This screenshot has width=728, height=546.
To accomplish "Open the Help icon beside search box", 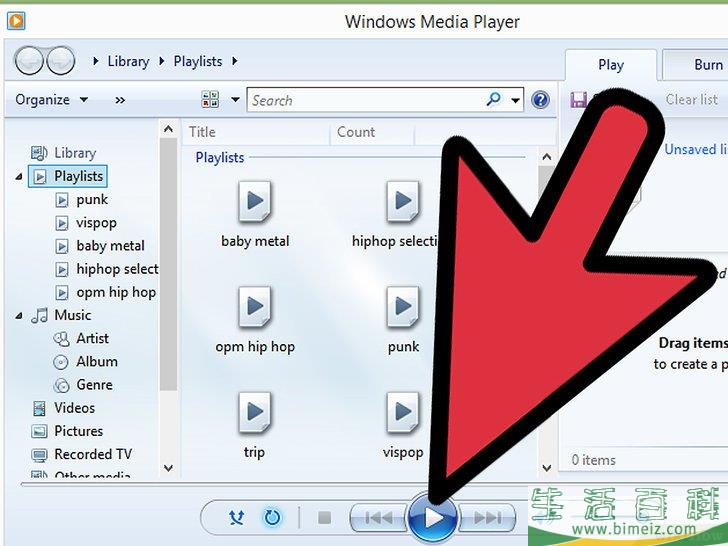I will (540, 100).
